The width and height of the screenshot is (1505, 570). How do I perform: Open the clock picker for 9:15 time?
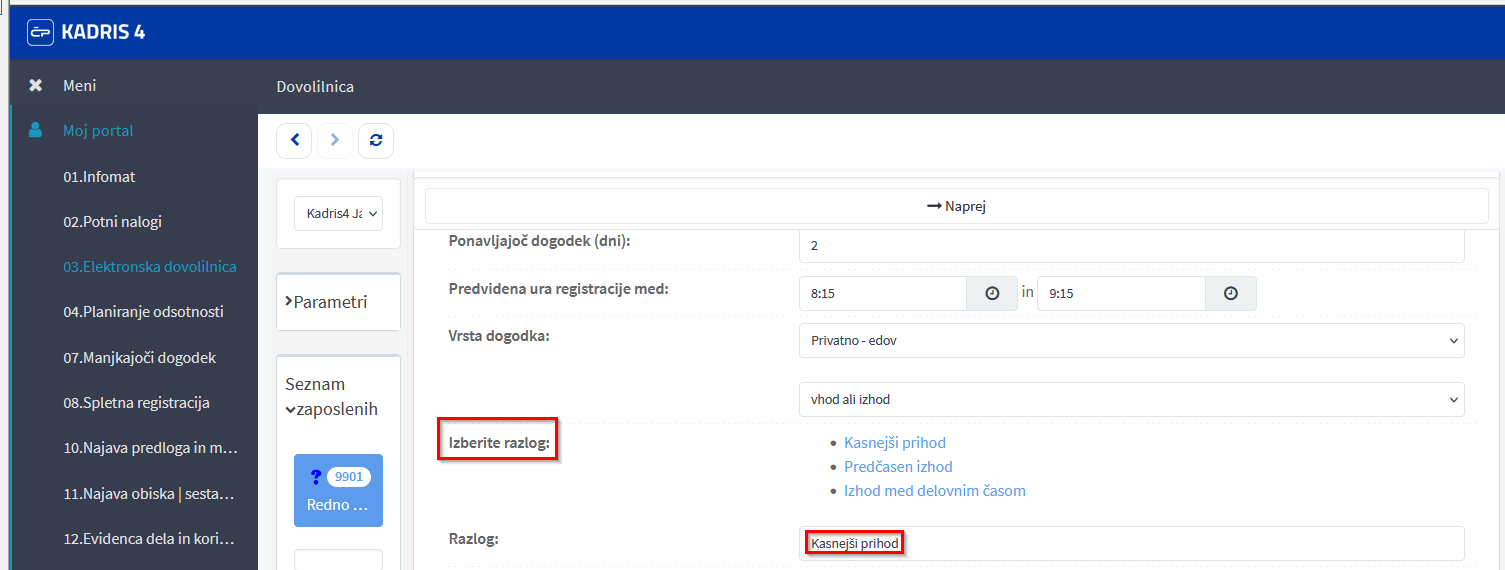click(1230, 294)
